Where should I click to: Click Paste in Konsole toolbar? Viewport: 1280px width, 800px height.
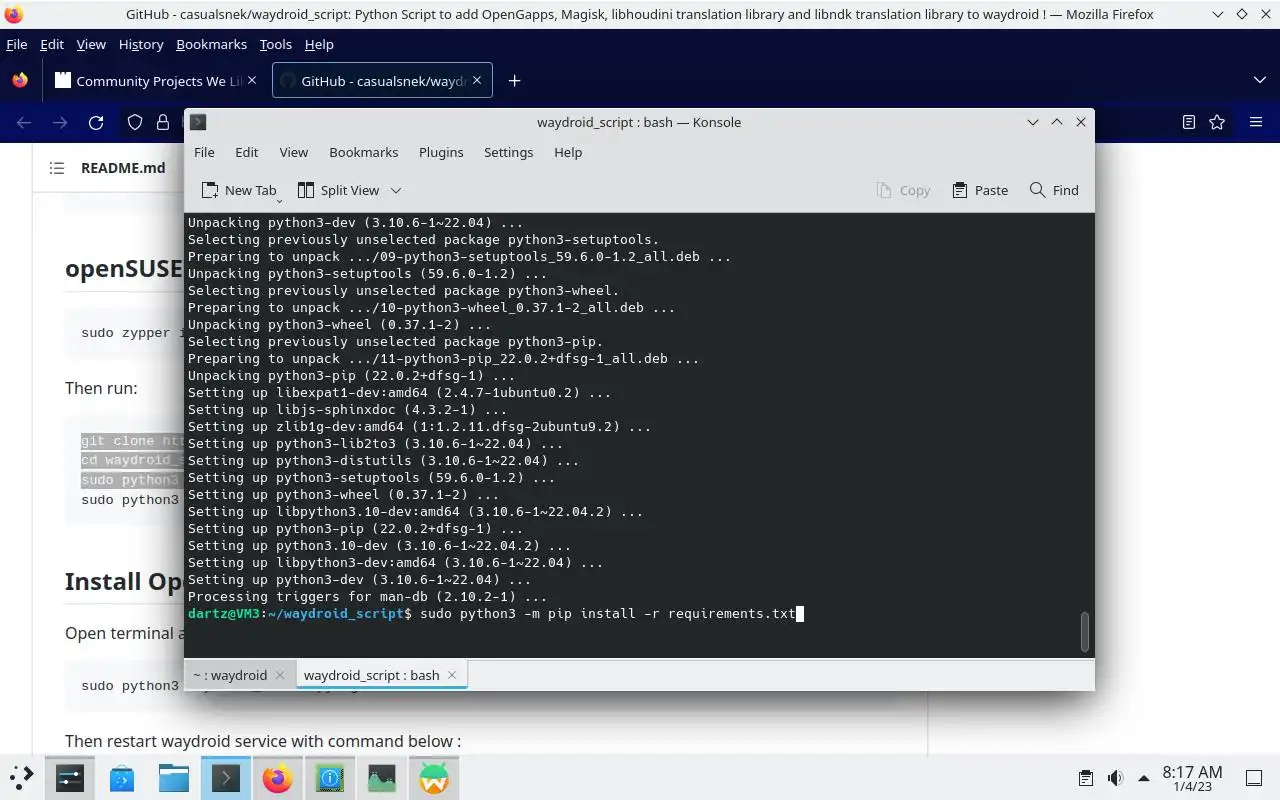tap(980, 190)
